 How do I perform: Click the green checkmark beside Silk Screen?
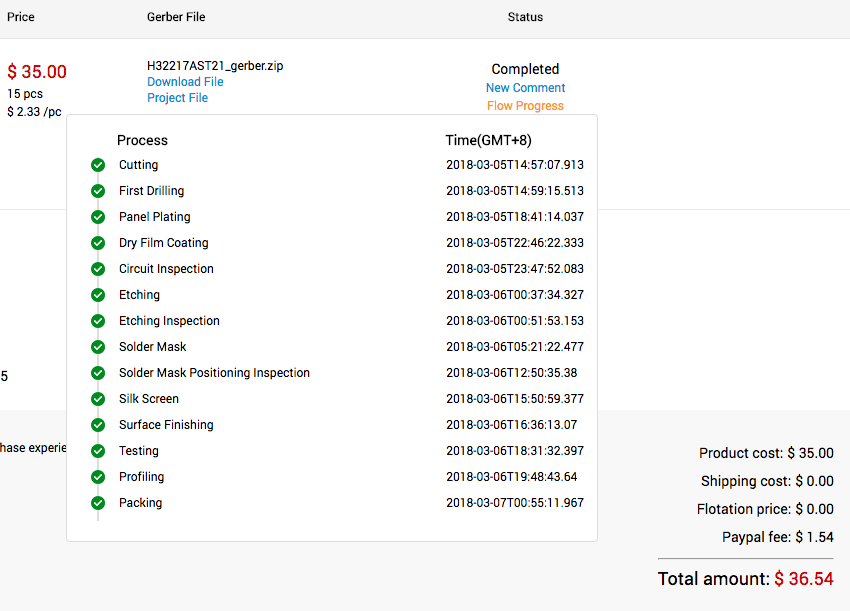point(98,399)
